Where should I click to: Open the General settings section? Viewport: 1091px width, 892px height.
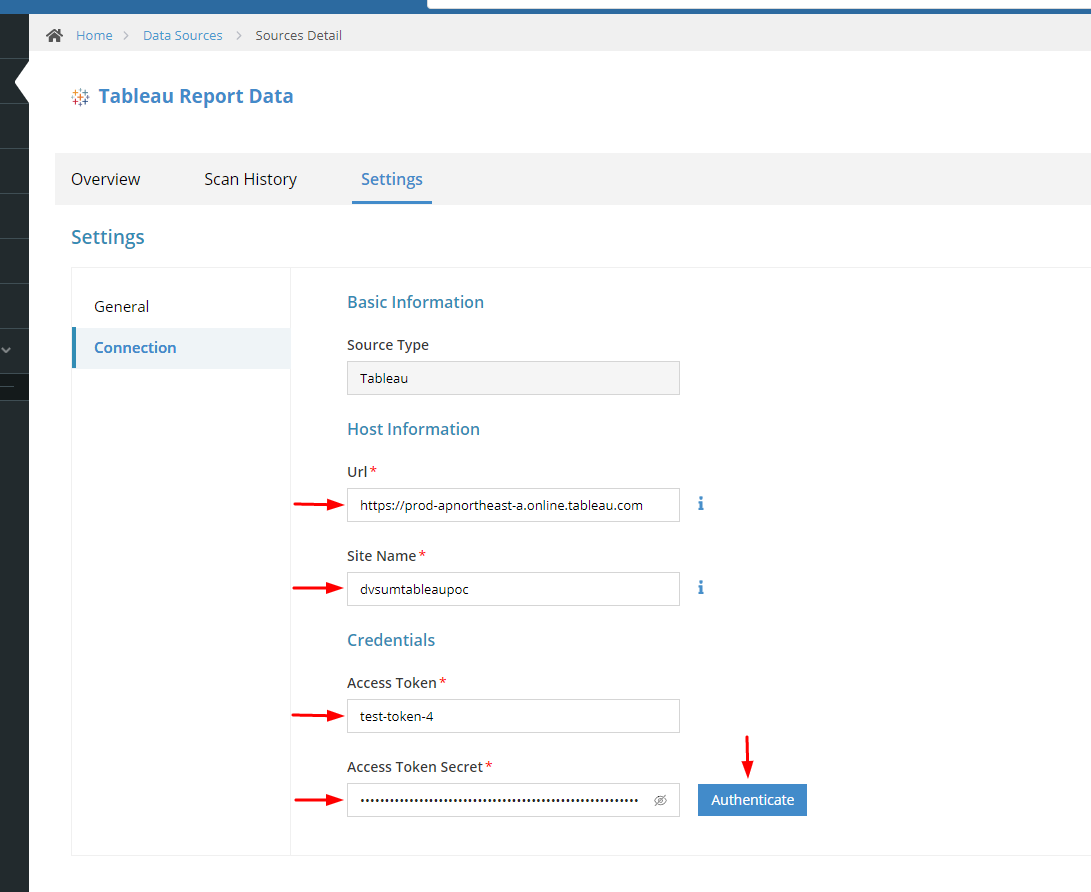point(182,307)
